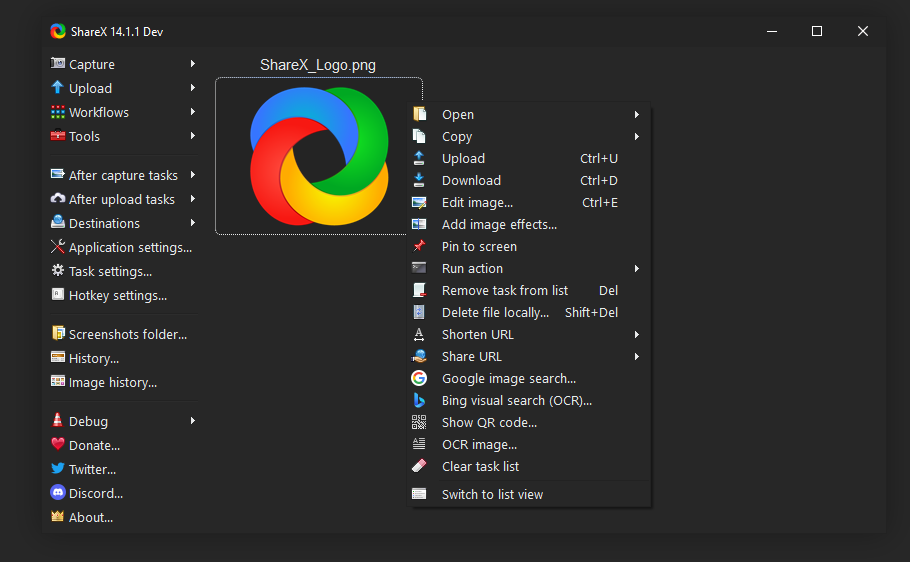The height and width of the screenshot is (562, 910).
Task: Open Share URL submenu entry
Action: (529, 356)
